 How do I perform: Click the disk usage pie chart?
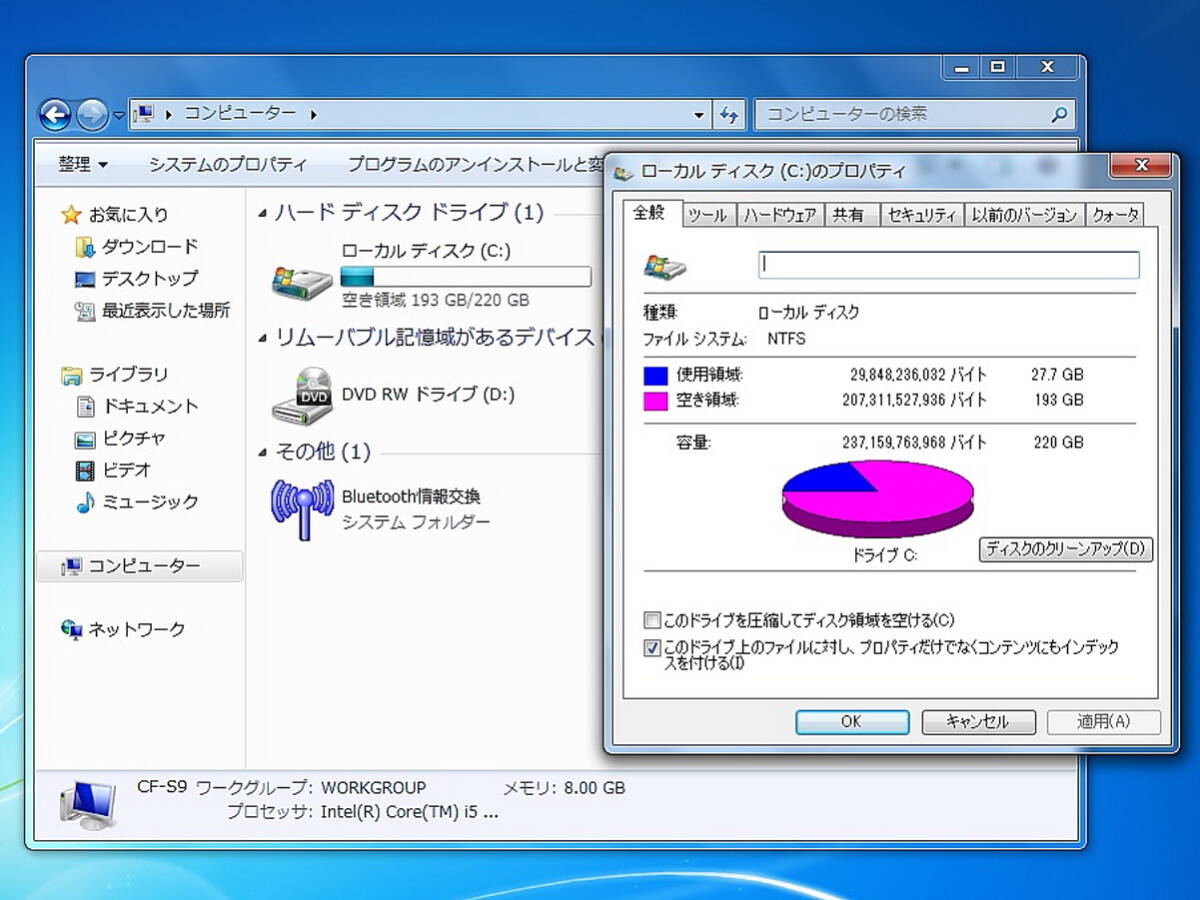[x=877, y=499]
